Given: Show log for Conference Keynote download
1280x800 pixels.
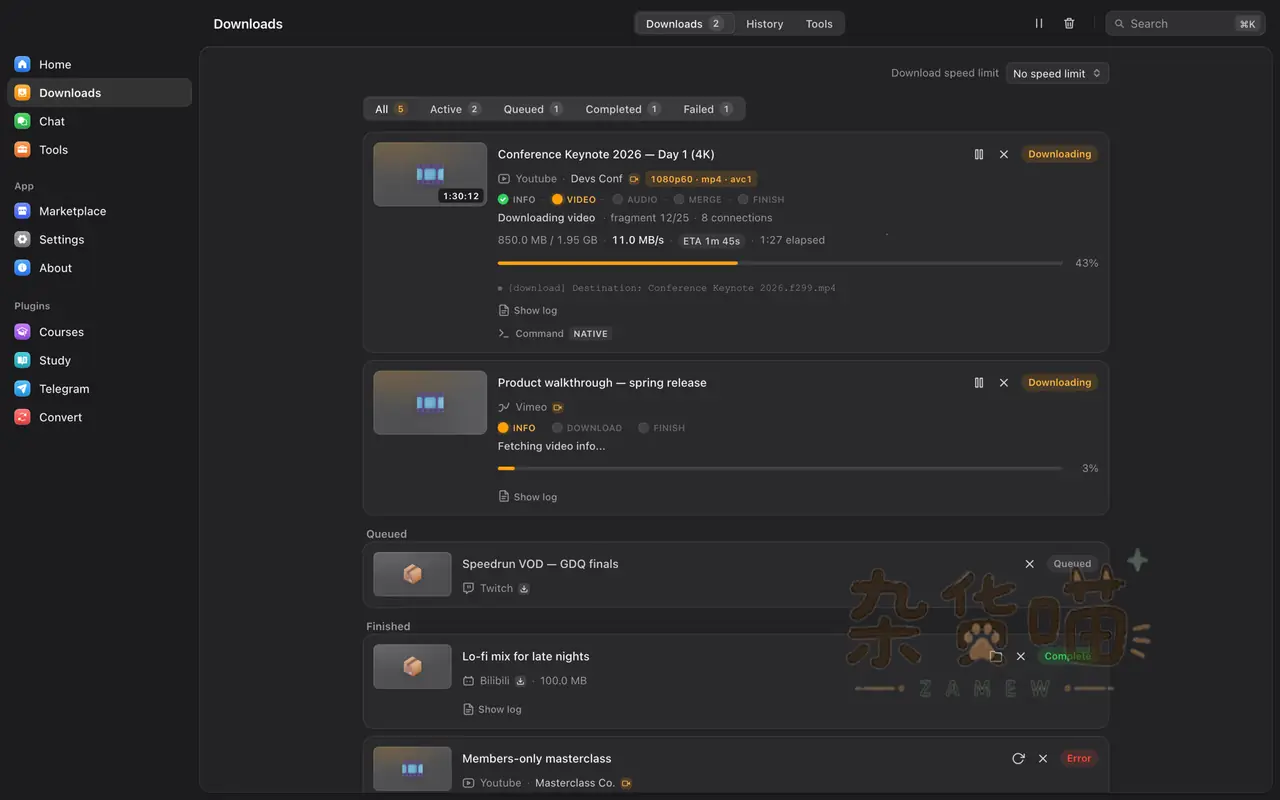Looking at the screenshot, I should 528,311.
